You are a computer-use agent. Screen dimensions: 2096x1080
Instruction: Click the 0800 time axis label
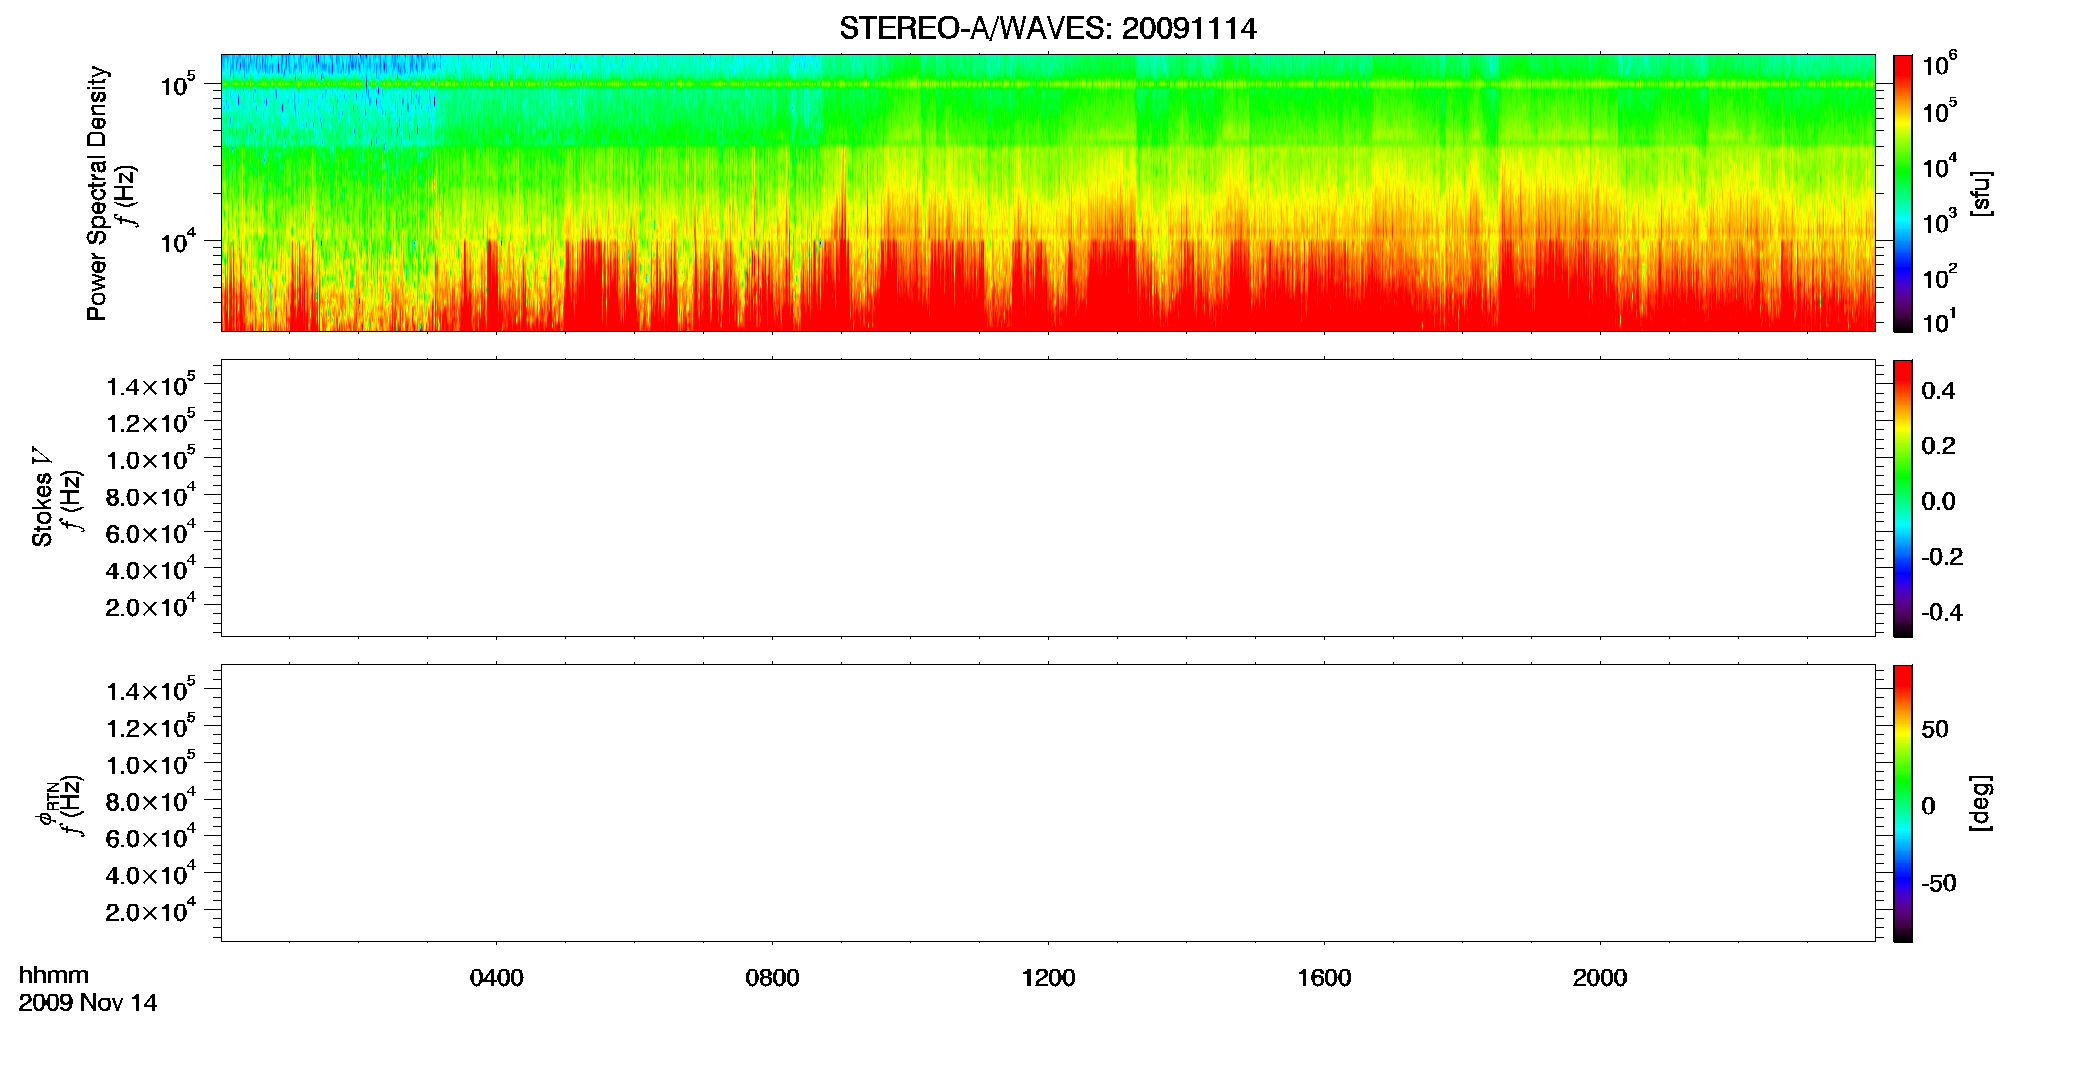[772, 978]
